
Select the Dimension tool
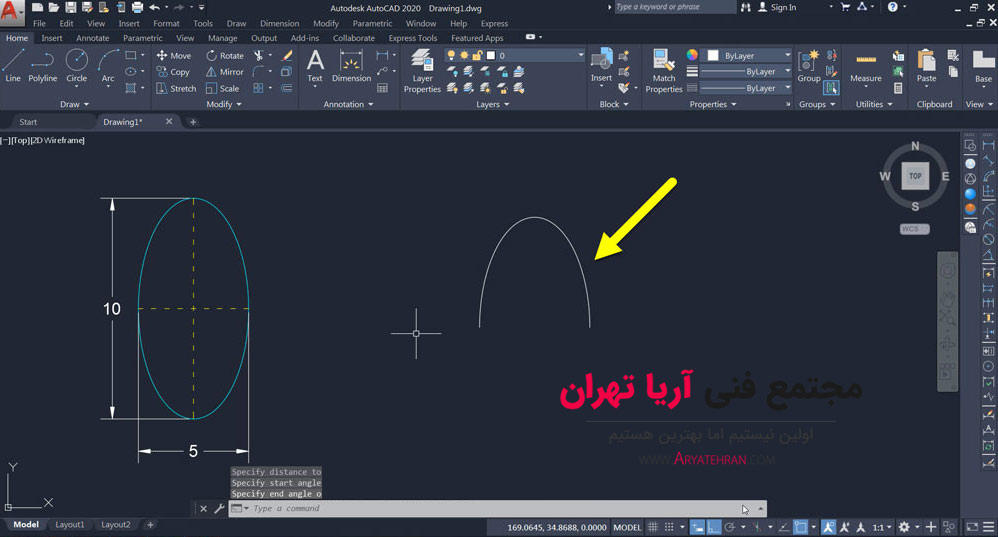click(351, 66)
